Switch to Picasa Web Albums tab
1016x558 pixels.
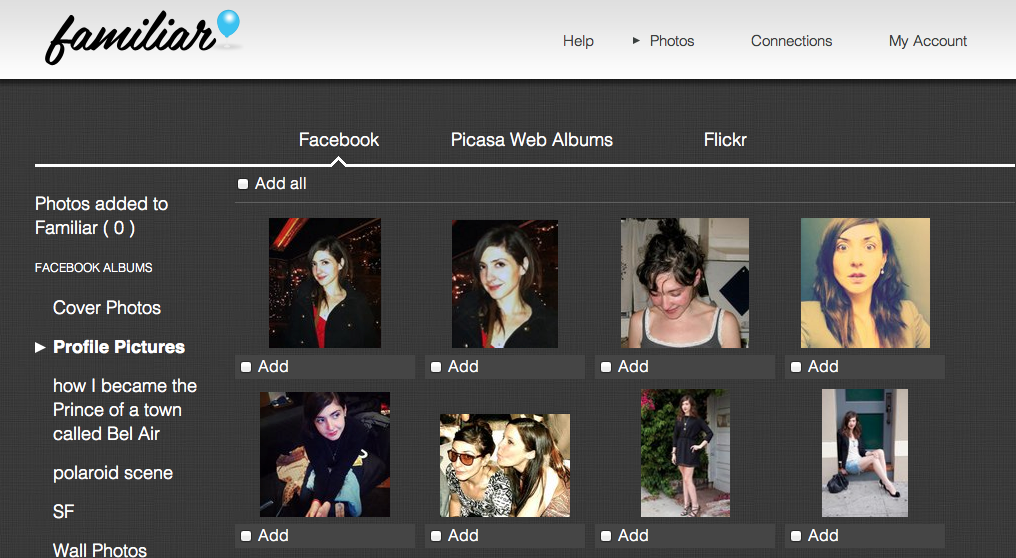532,140
